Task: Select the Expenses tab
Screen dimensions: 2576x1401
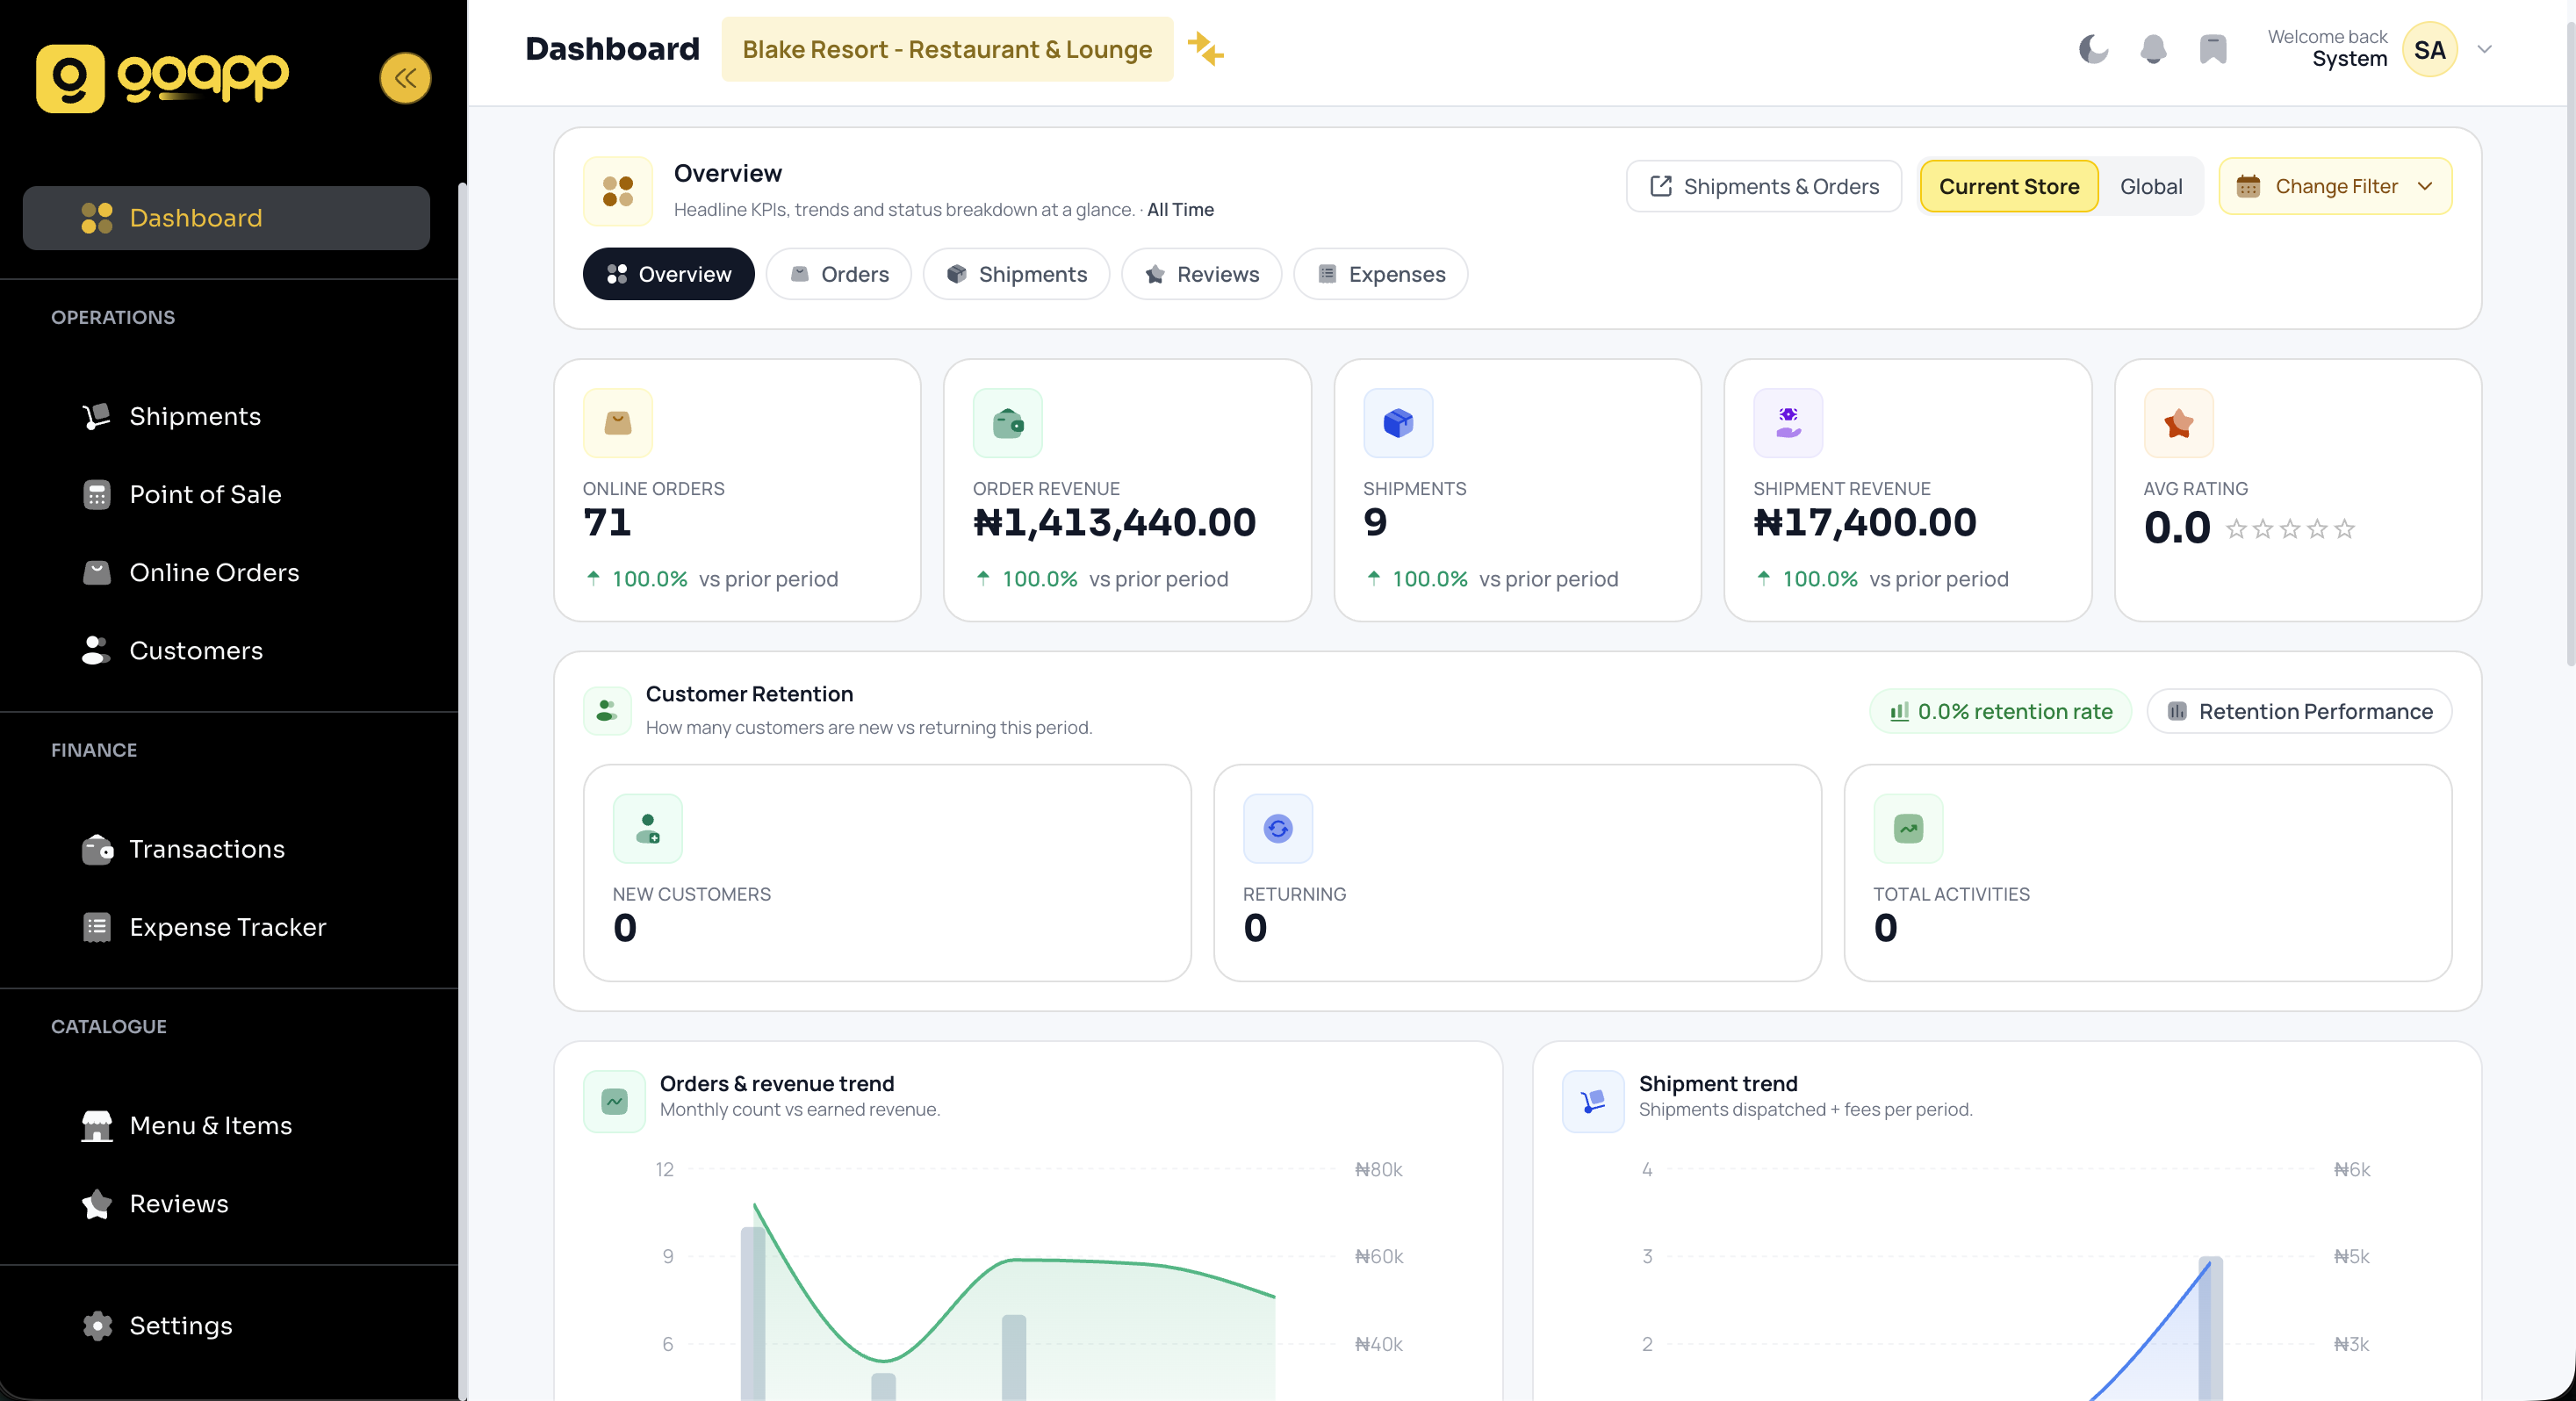Action: pyautogui.click(x=1380, y=274)
